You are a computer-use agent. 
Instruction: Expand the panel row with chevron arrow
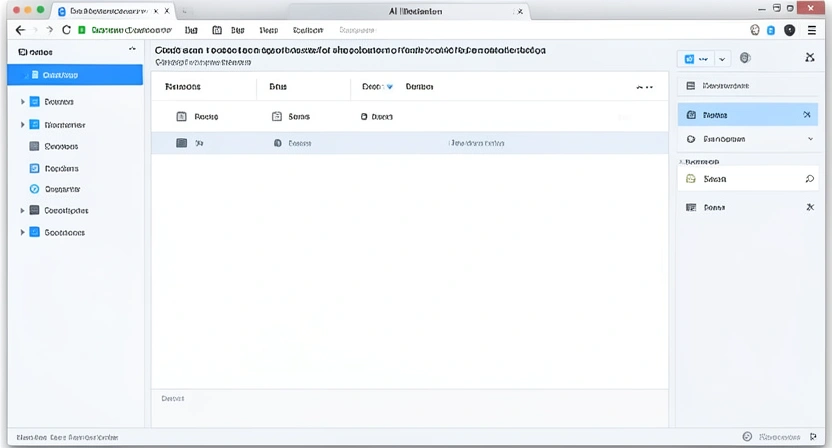(x=810, y=139)
